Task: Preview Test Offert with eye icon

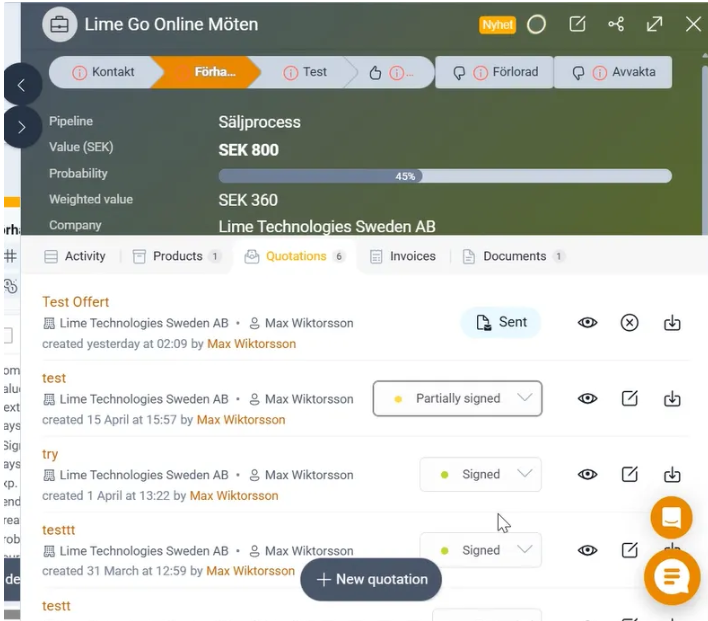Action: [587, 322]
